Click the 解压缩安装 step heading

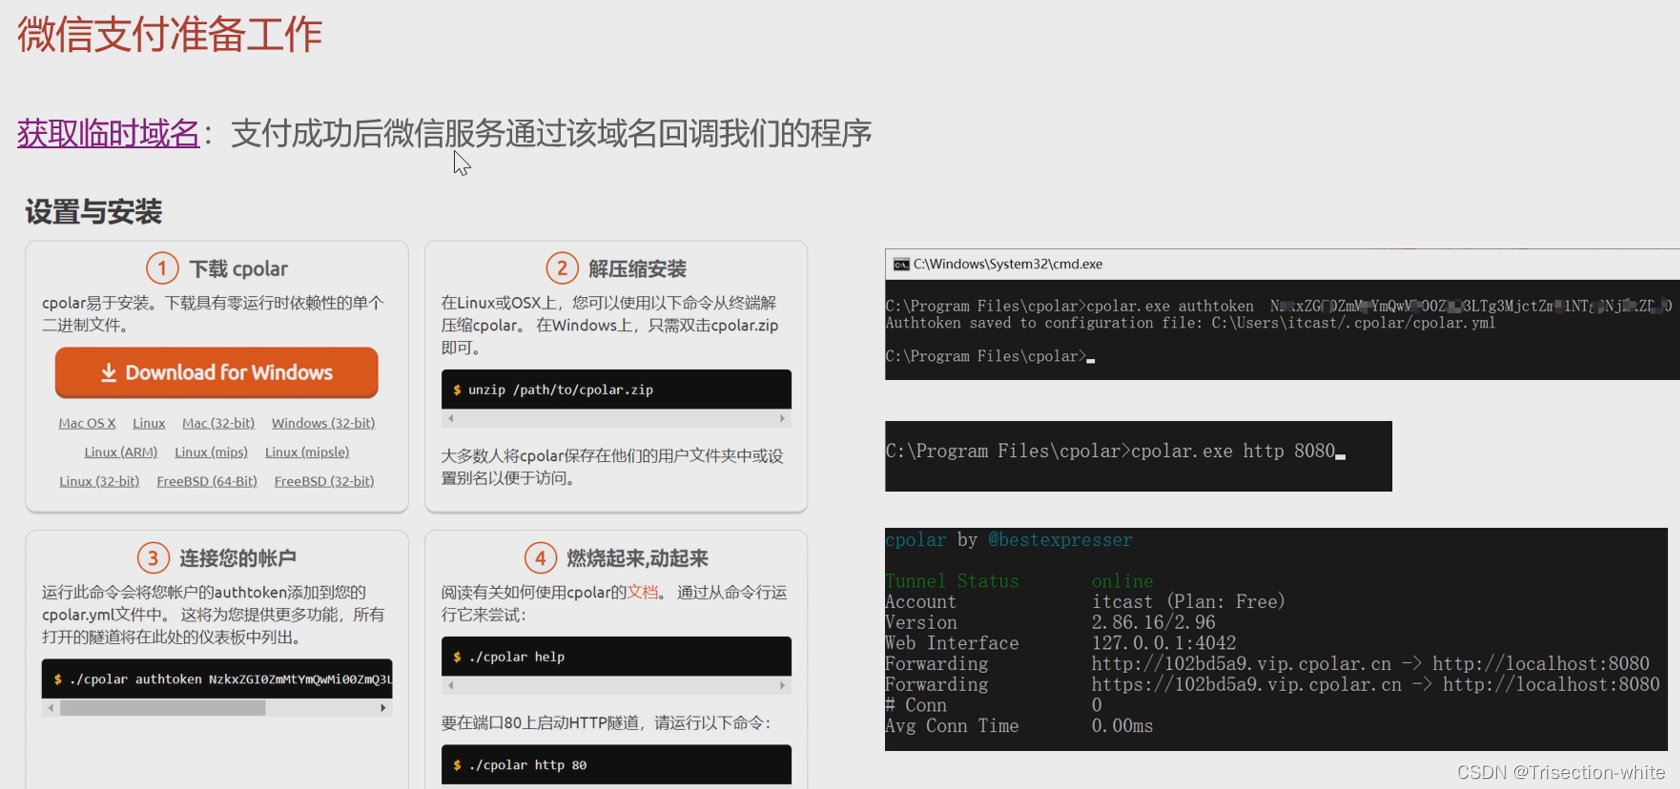(x=637, y=268)
